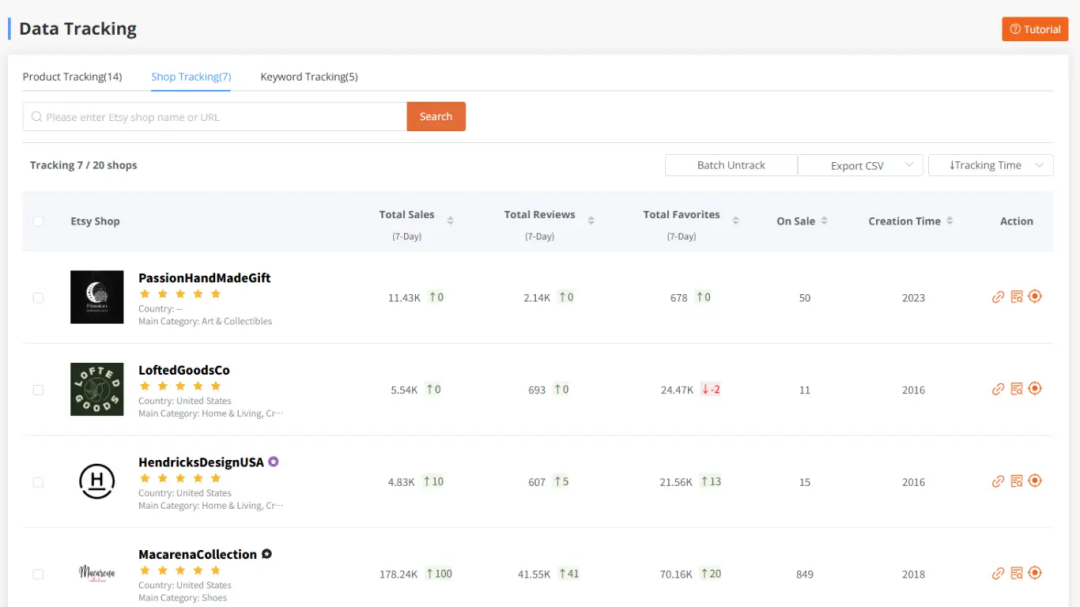Sort by Creation Time column arrows
1080x607 pixels.
tap(949, 221)
